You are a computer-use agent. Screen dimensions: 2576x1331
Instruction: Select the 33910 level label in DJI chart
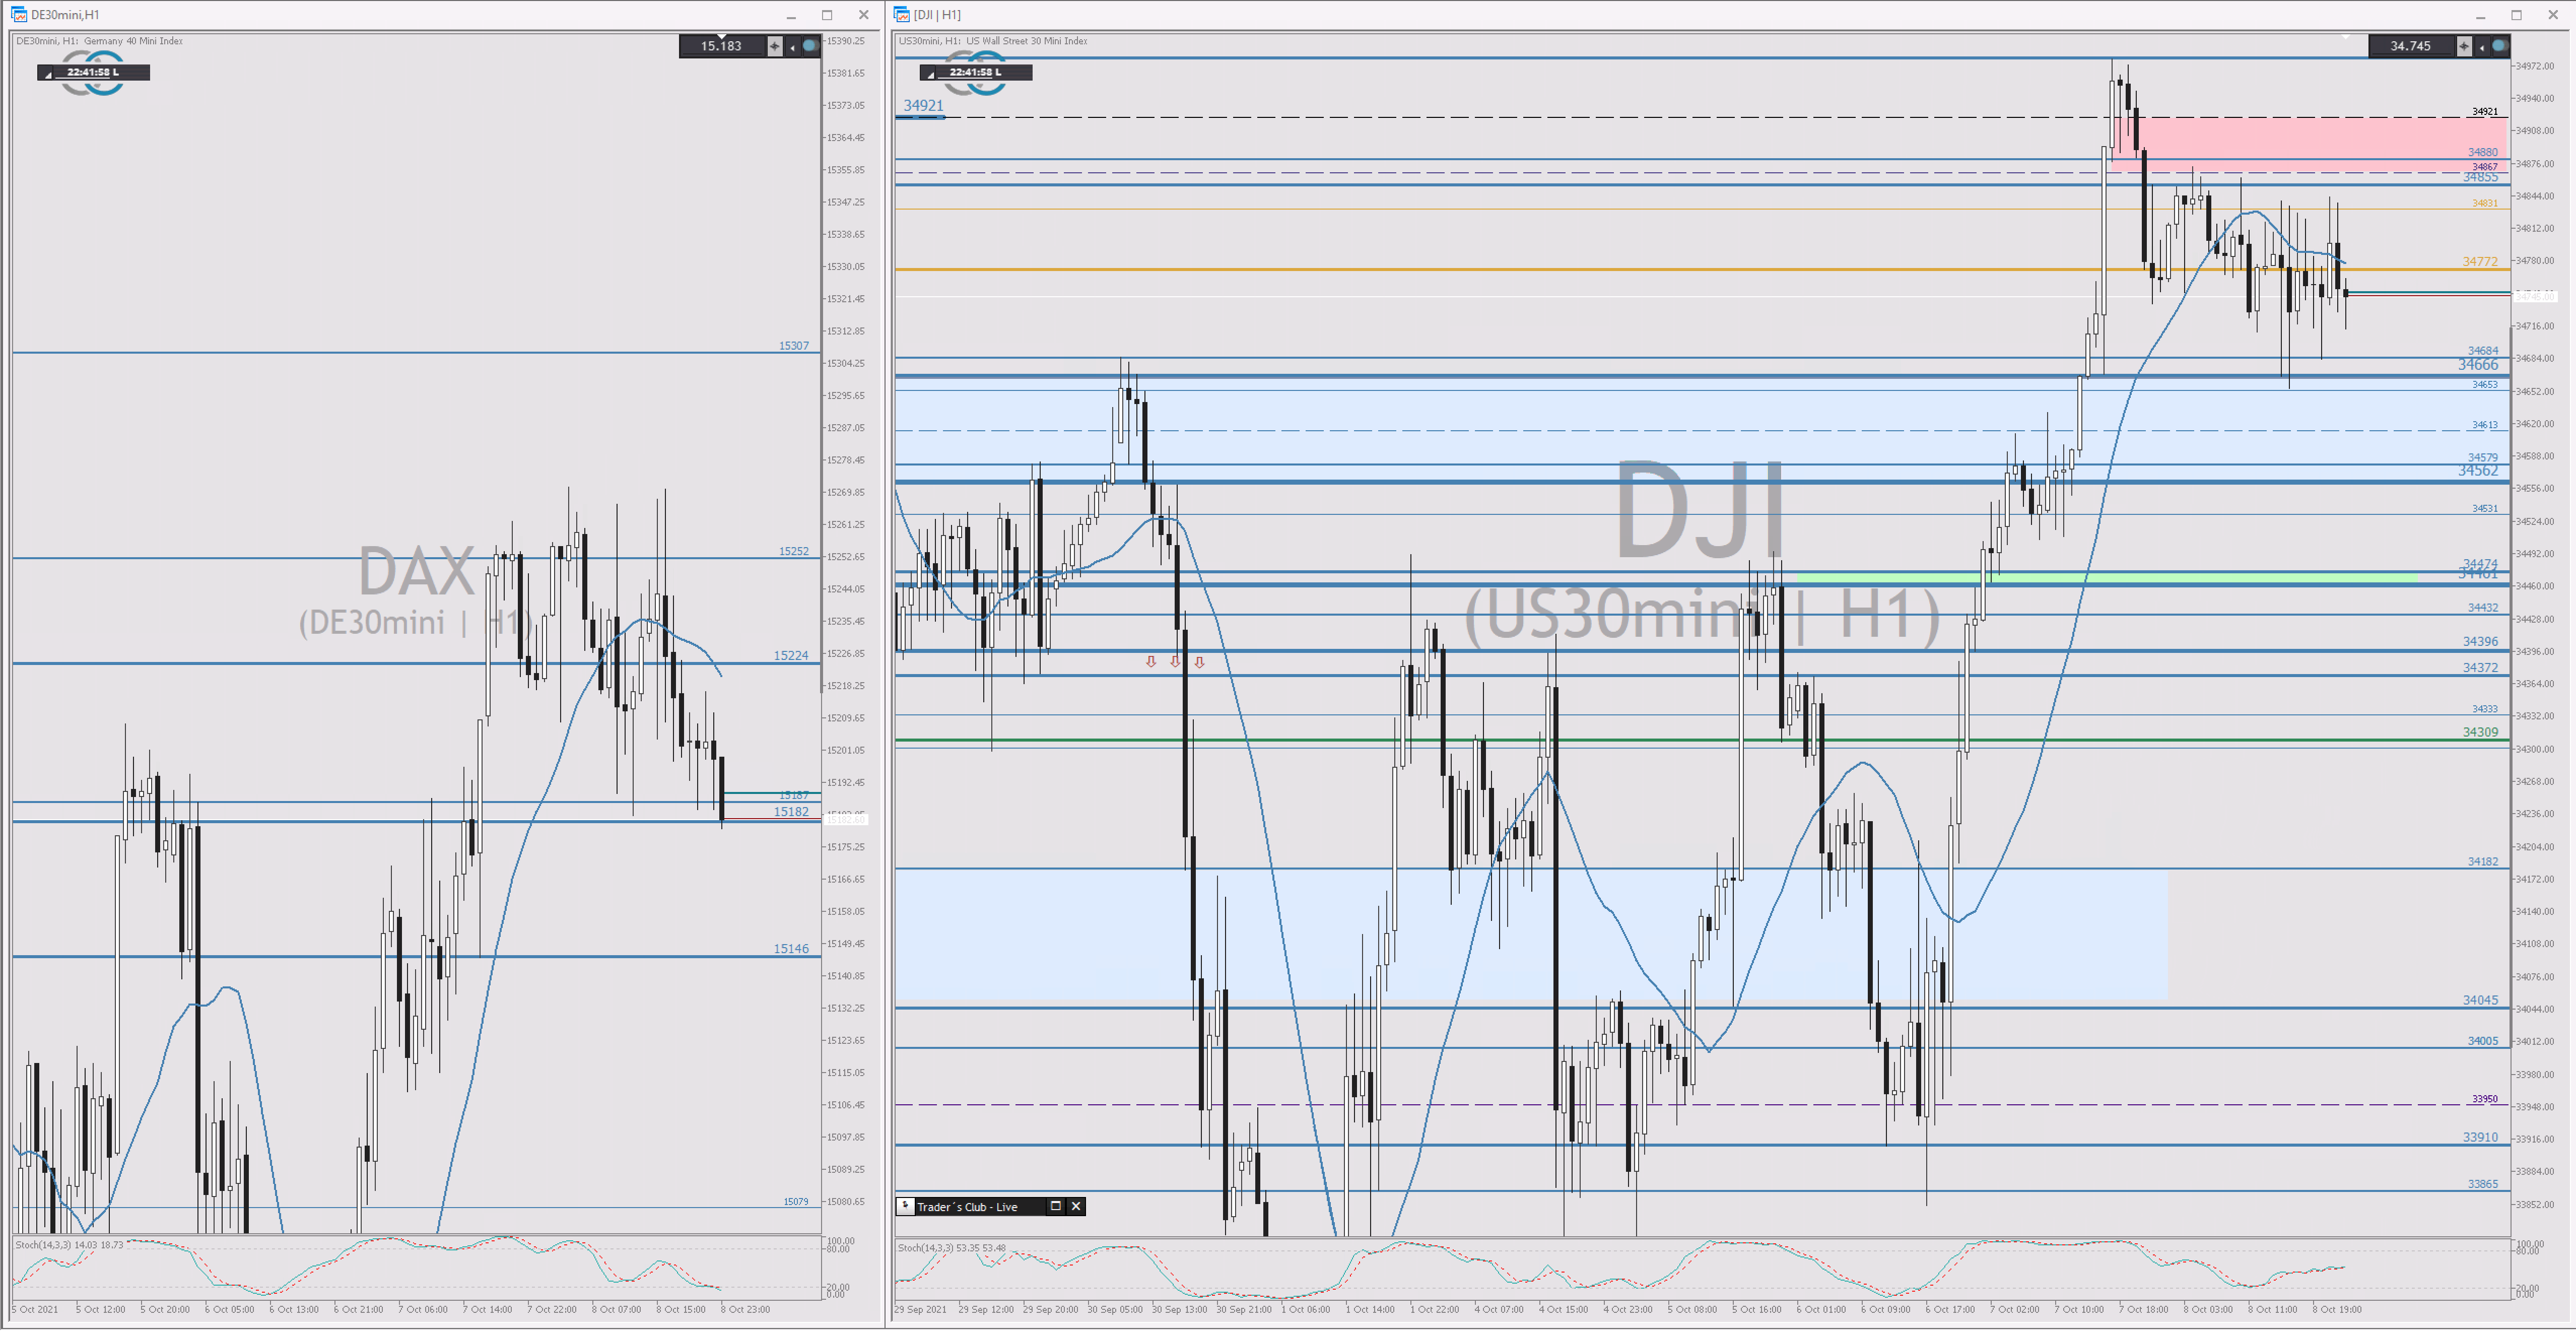(x=2480, y=1138)
